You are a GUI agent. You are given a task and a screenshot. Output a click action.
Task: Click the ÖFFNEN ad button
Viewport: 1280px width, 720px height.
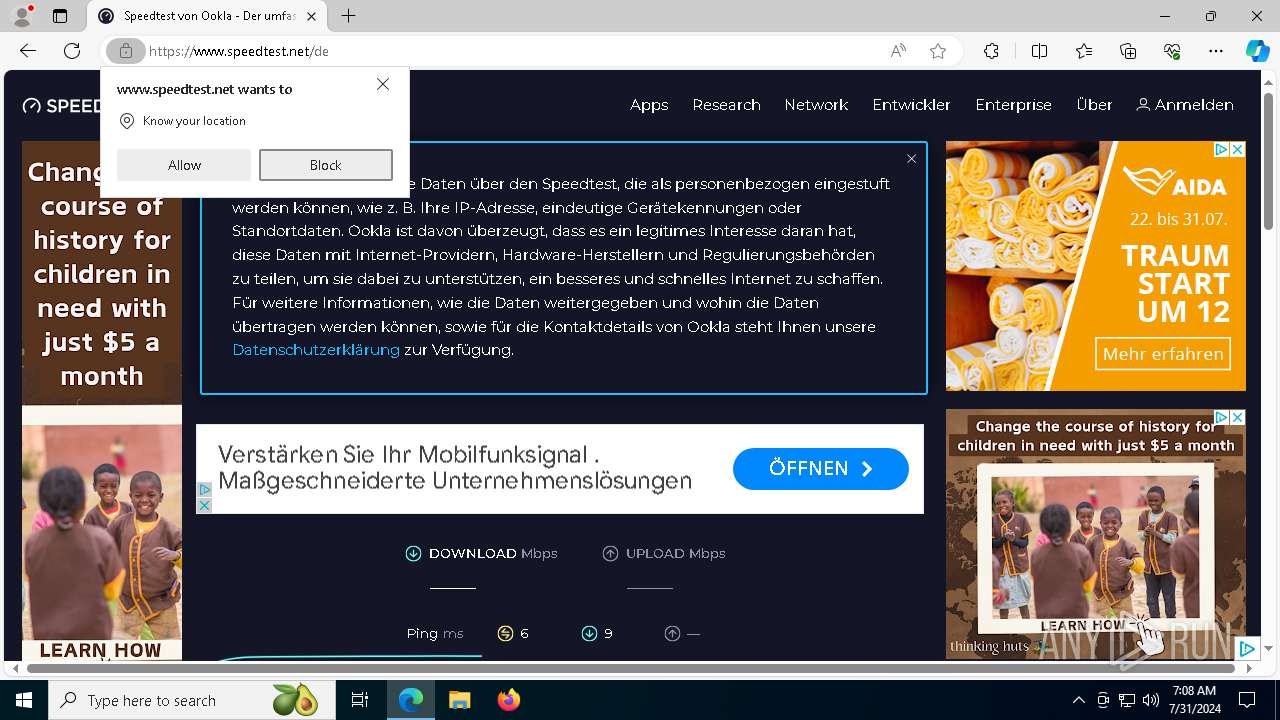click(820, 469)
